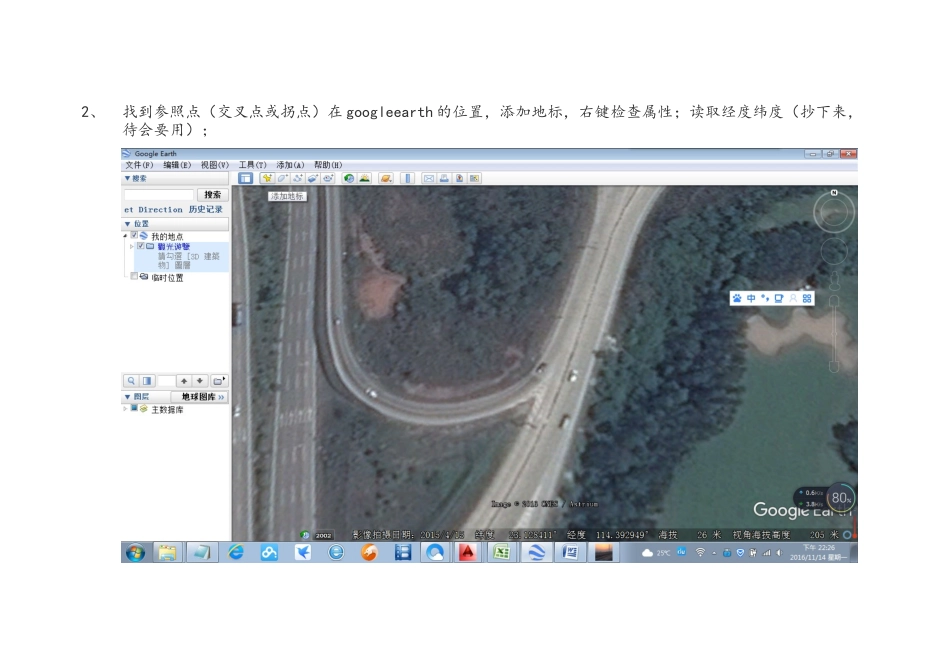Viewport: 950px width, 672px height.
Task: Click the email envelope toolbar icon
Action: point(429,178)
